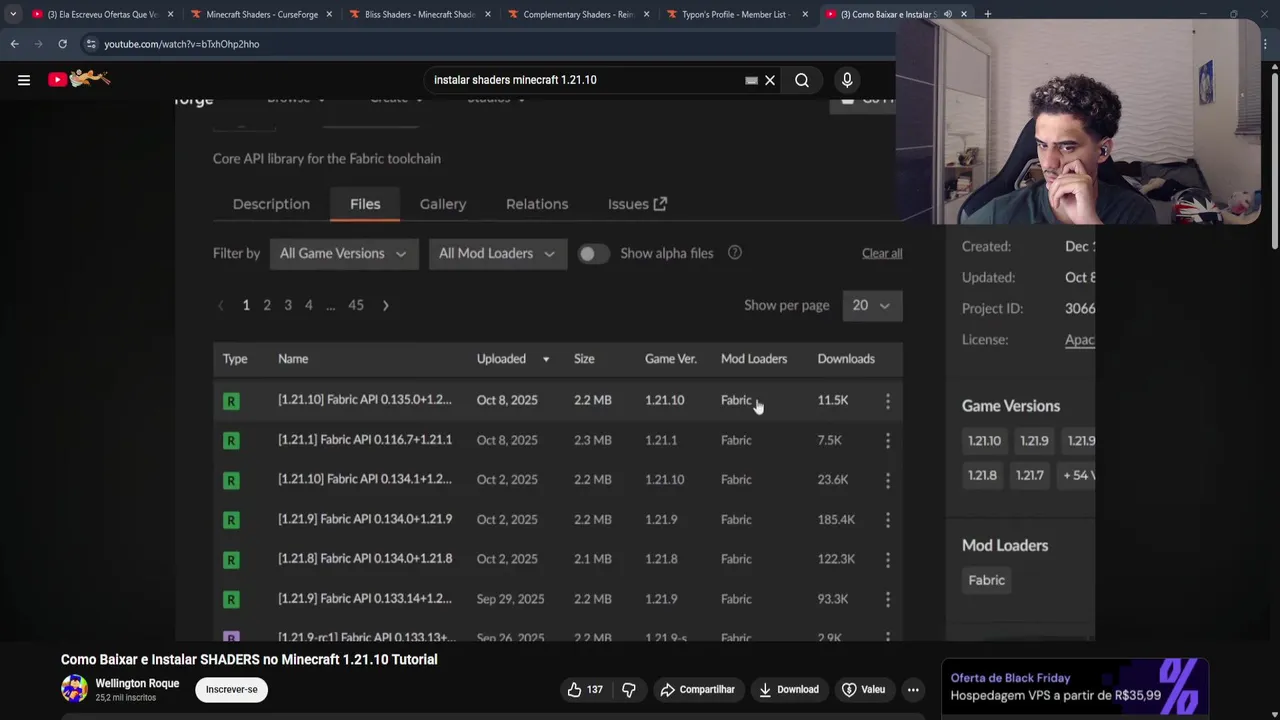Expand the All Mod Loaders filter
This screenshot has height=720, width=1280.
click(497, 253)
